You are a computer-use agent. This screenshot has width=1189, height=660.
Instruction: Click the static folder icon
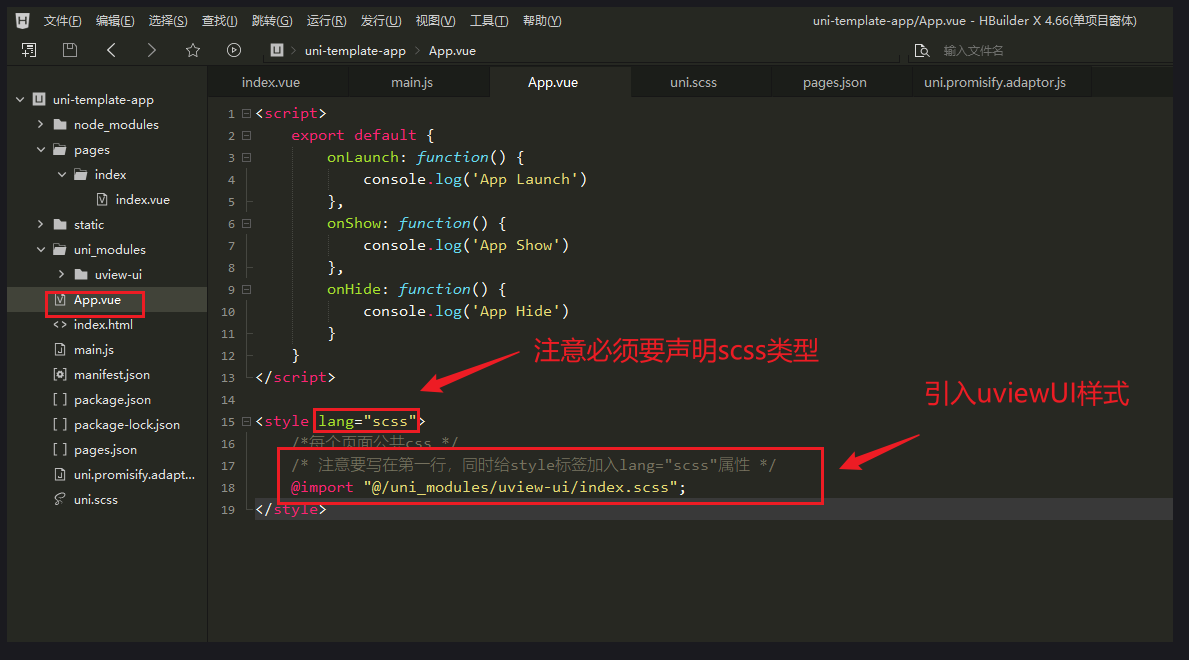60,225
